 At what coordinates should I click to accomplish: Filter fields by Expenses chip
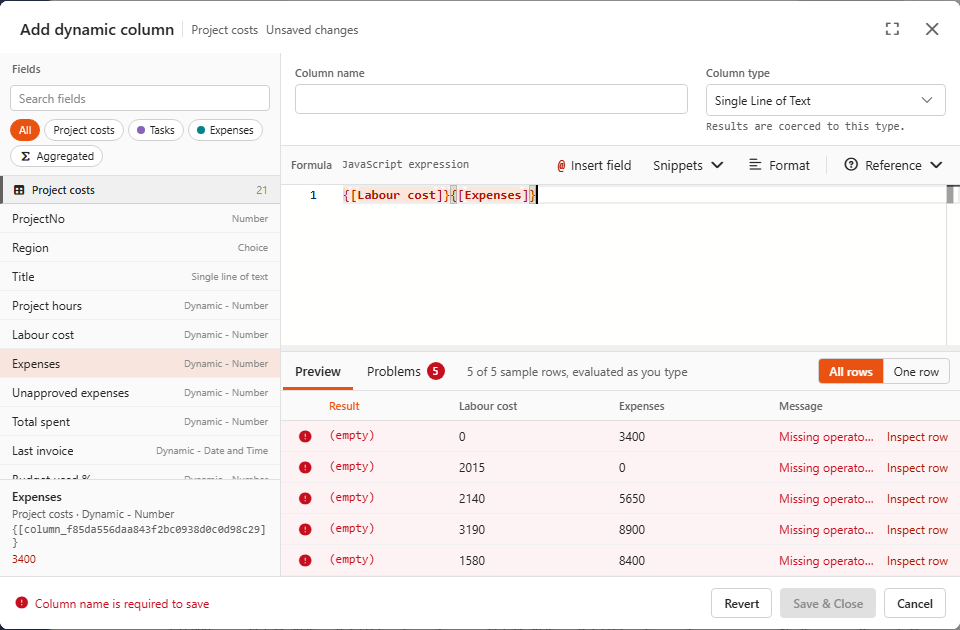pyautogui.click(x=225, y=130)
